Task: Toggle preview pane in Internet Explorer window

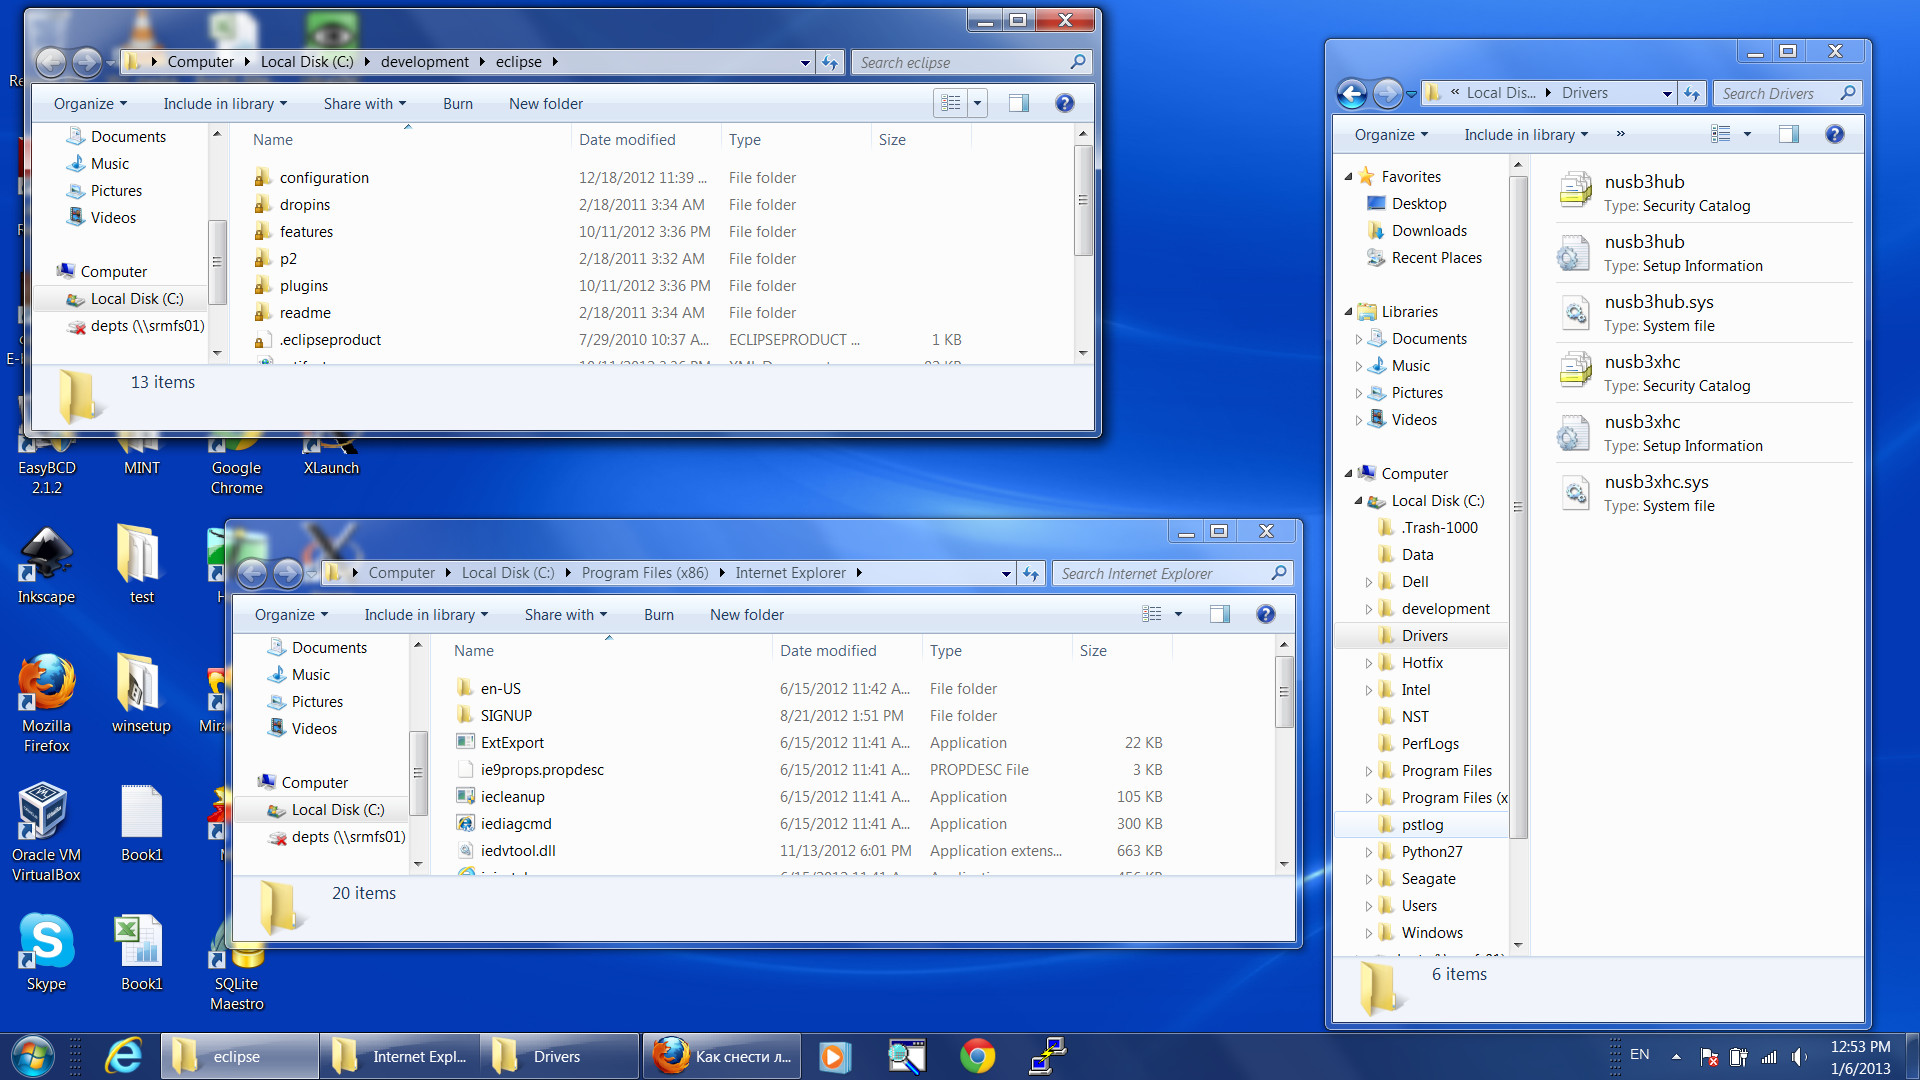Action: click(1219, 615)
